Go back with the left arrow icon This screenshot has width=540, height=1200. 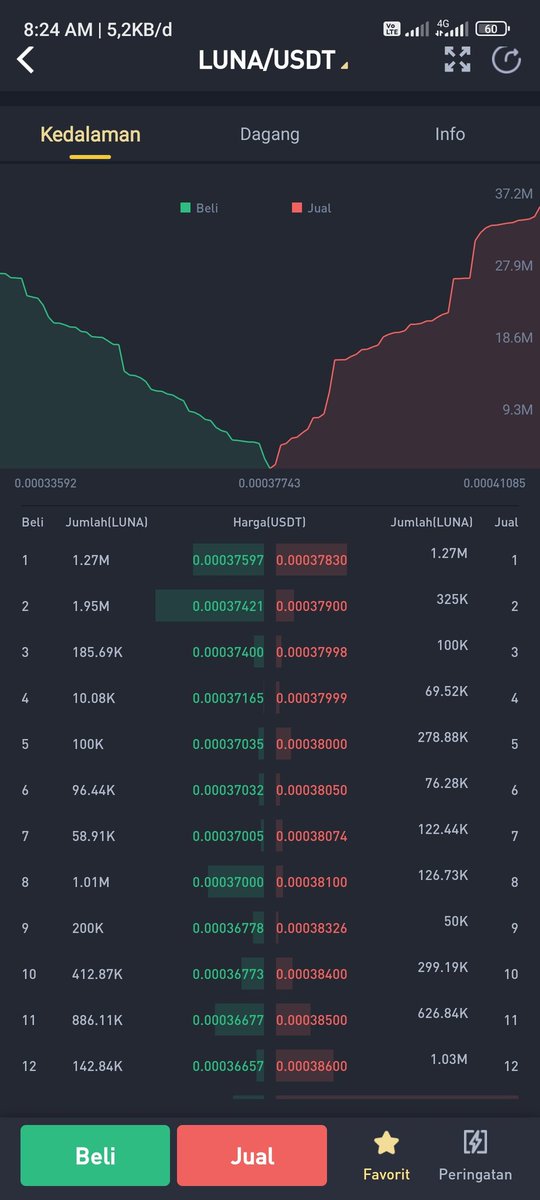pyautogui.click(x=26, y=59)
